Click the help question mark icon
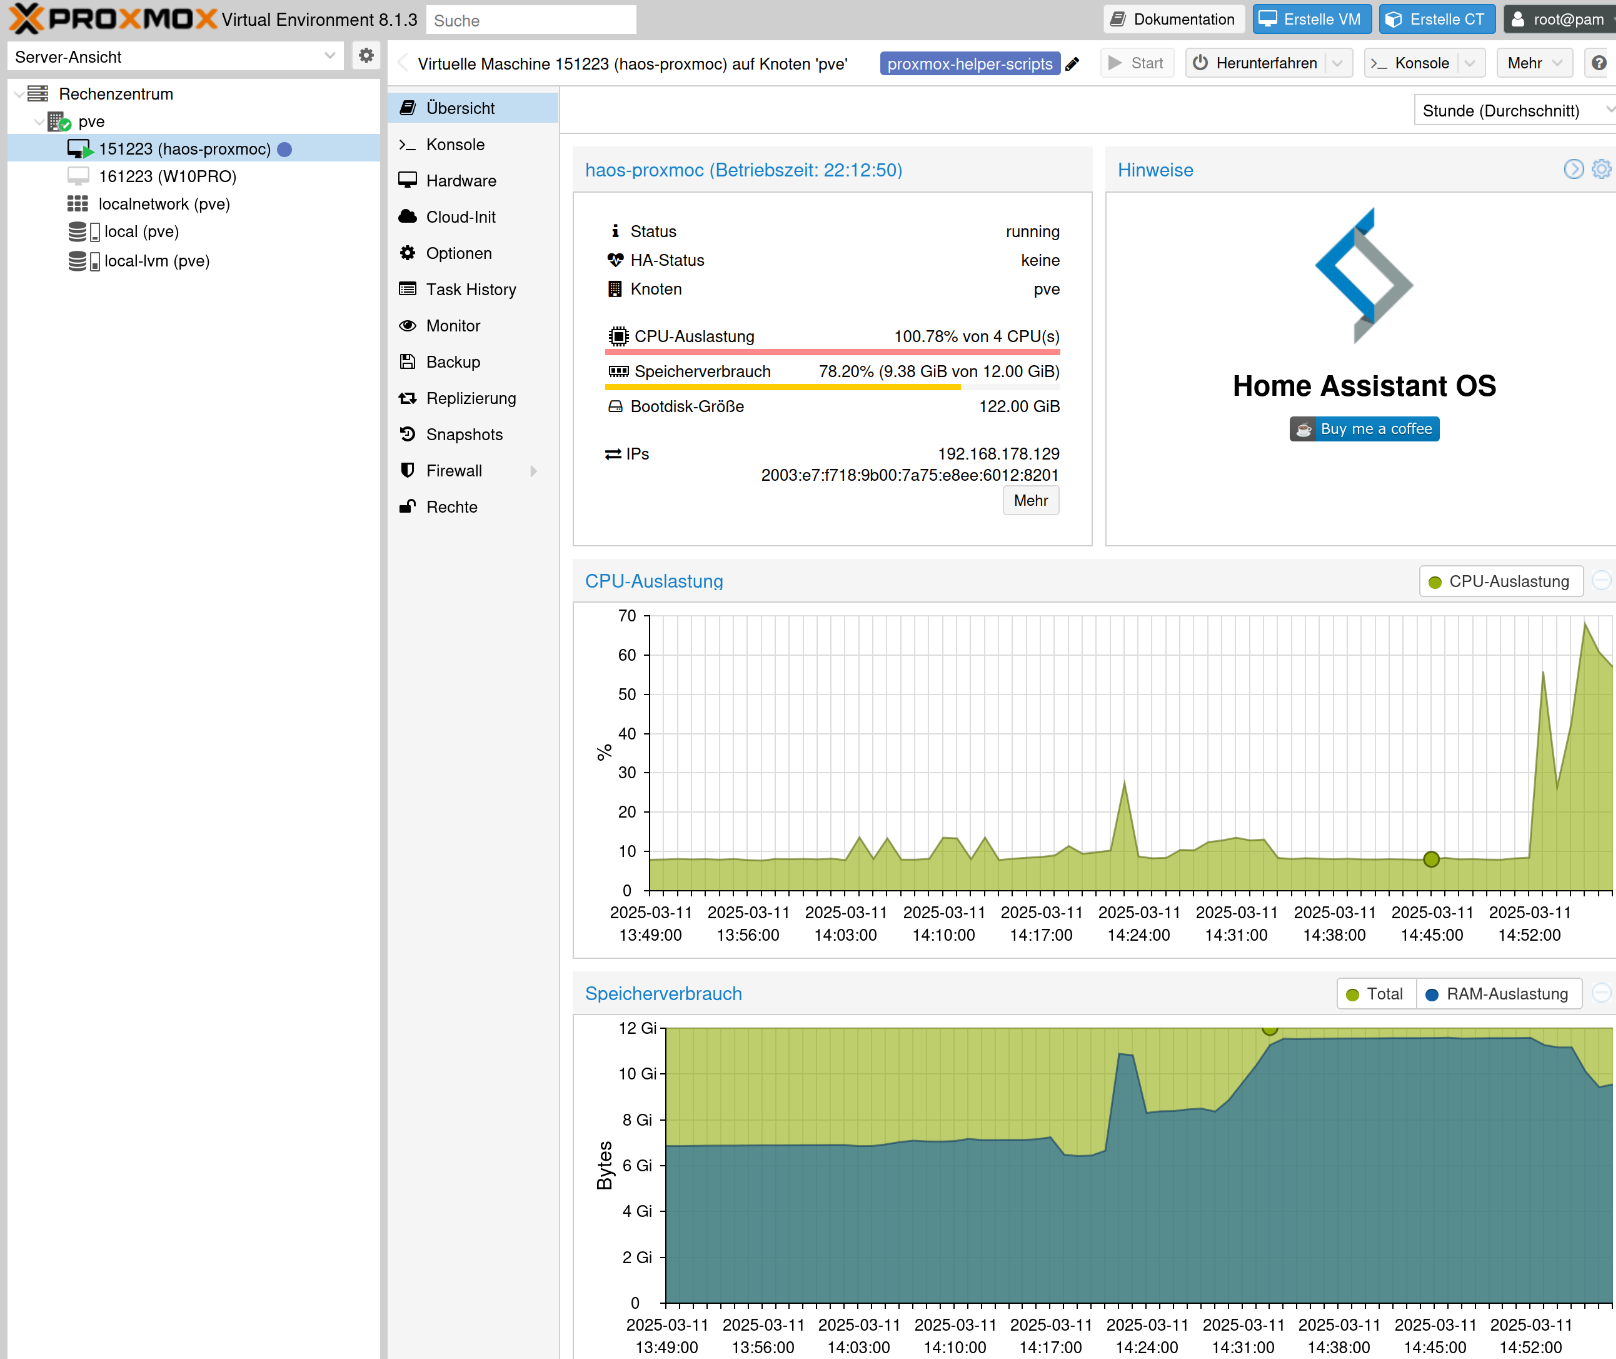Screen dimensions: 1616x1359 click(x=1598, y=63)
